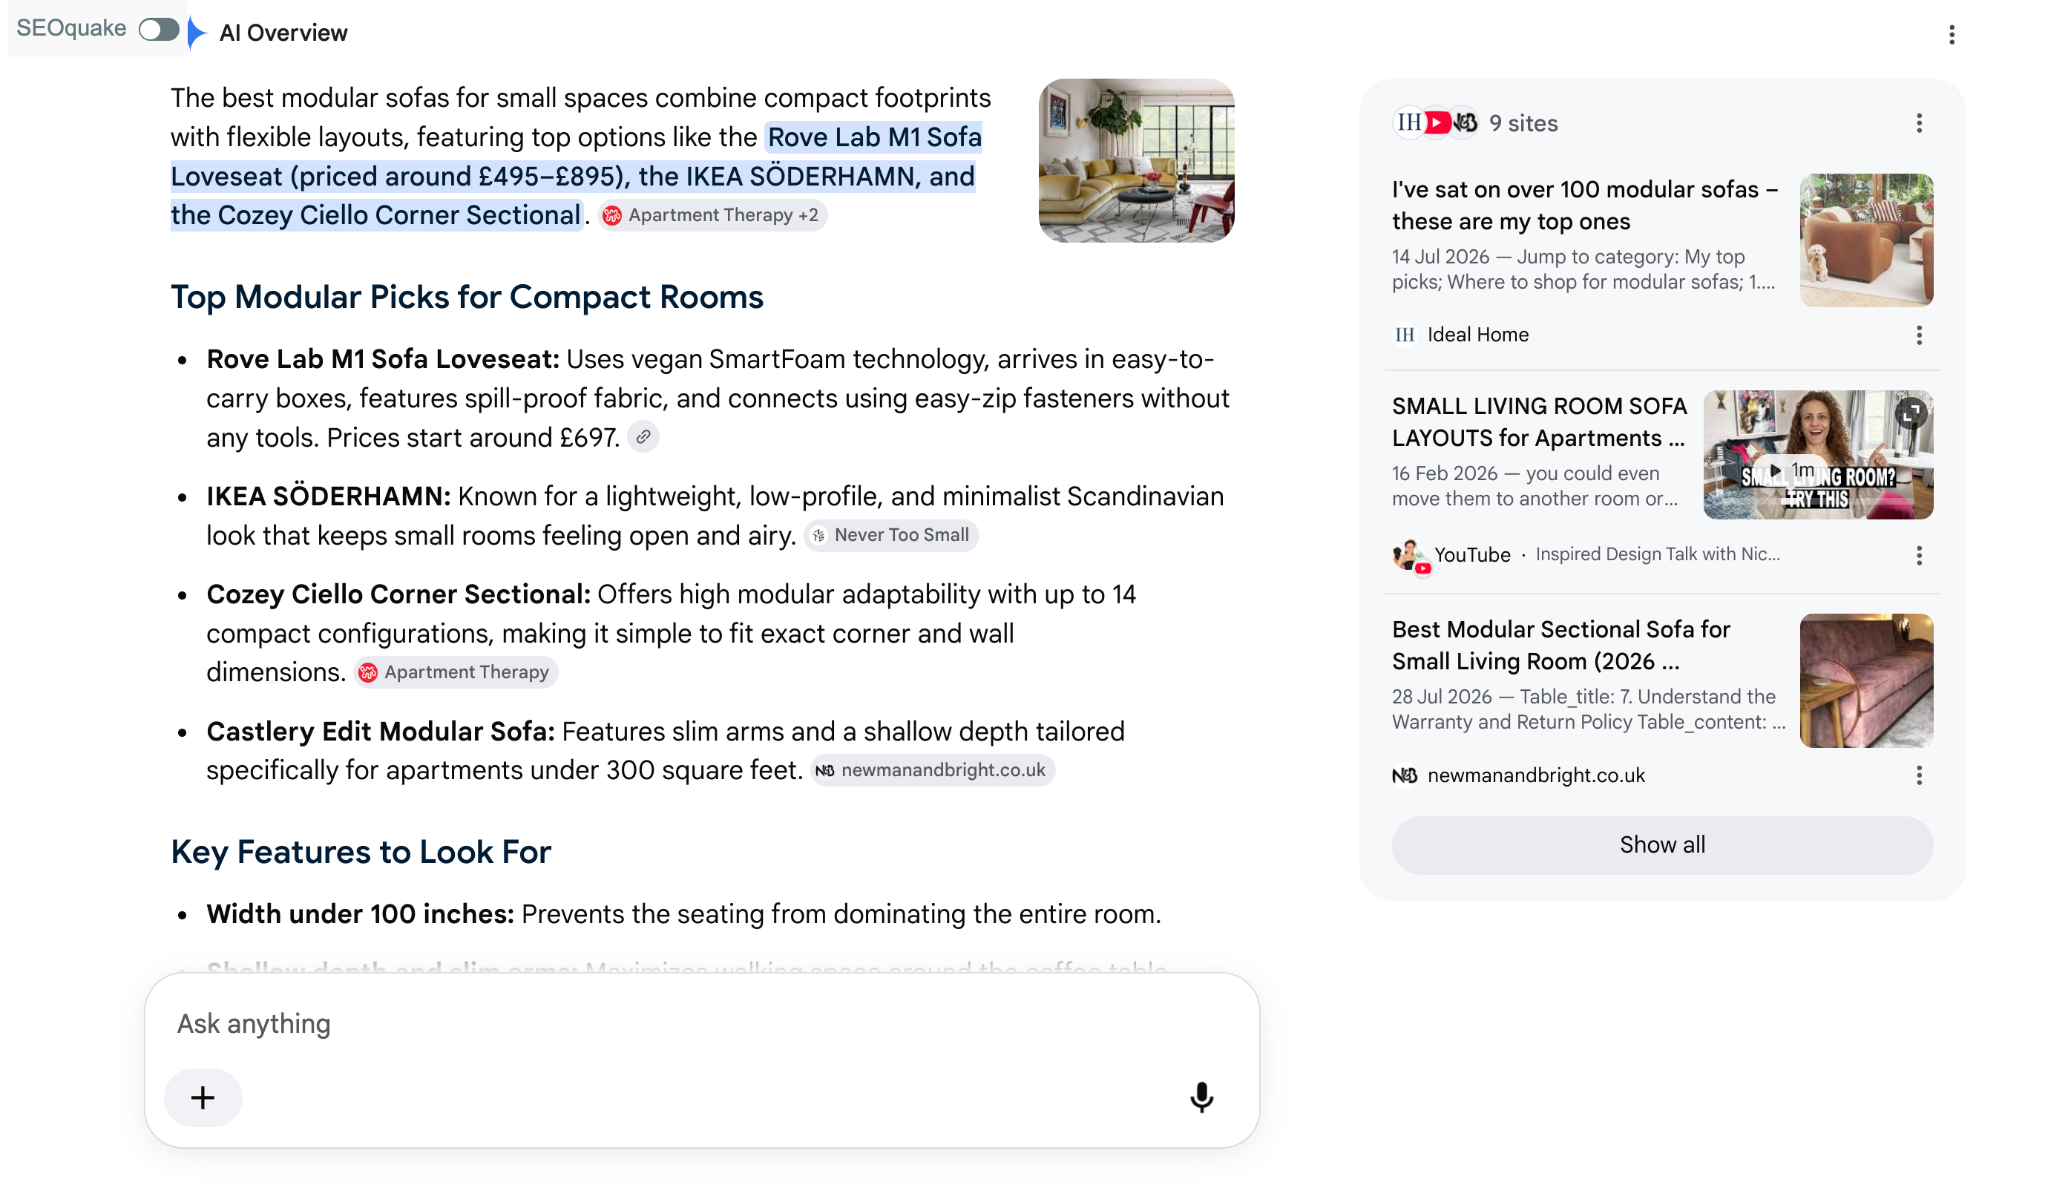Click 'Castlery Edit Modular Sofa:' item
Image resolution: width=2048 pixels, height=1202 pixels.
(x=380, y=732)
